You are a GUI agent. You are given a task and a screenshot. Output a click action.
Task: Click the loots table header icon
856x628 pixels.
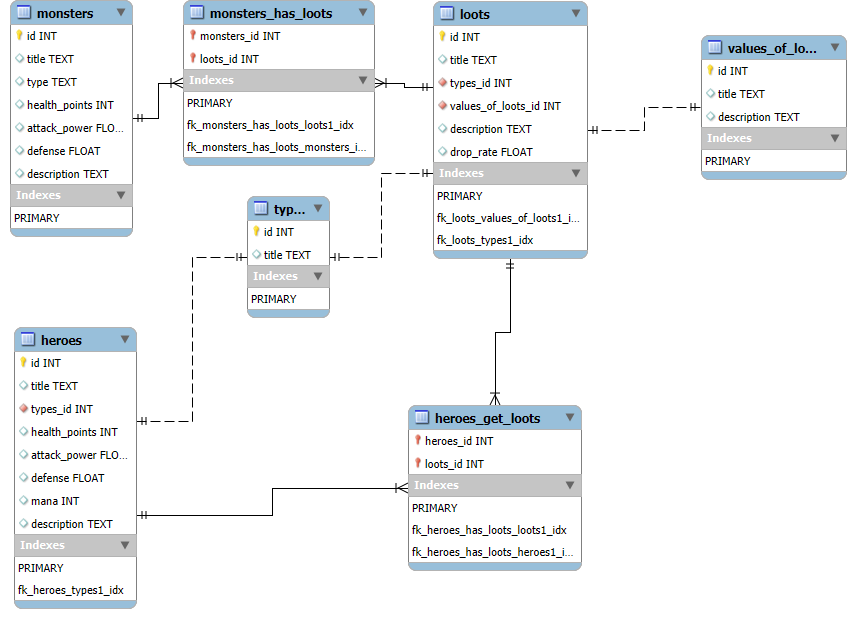[x=446, y=14]
